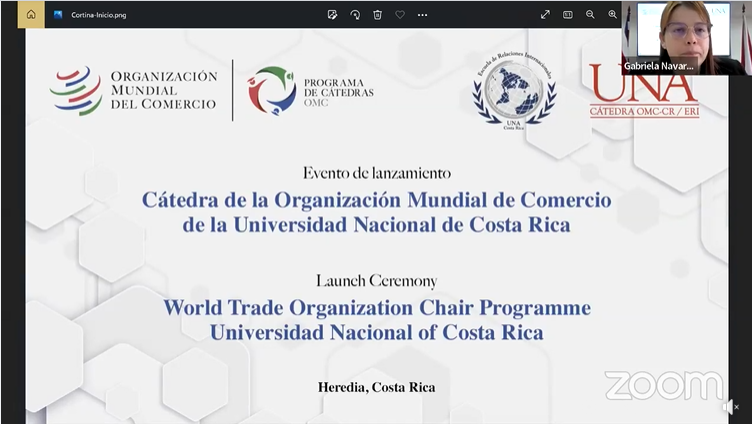
Task: Select Gabriela Navar... participant video thumbnail
Action: pos(686,38)
